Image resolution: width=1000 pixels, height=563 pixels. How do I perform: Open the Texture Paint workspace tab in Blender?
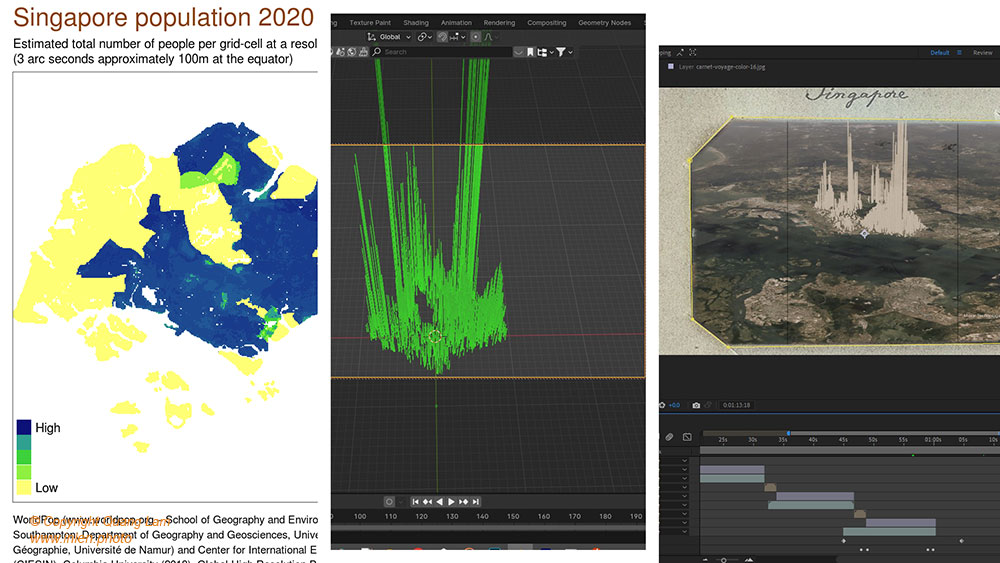370,22
